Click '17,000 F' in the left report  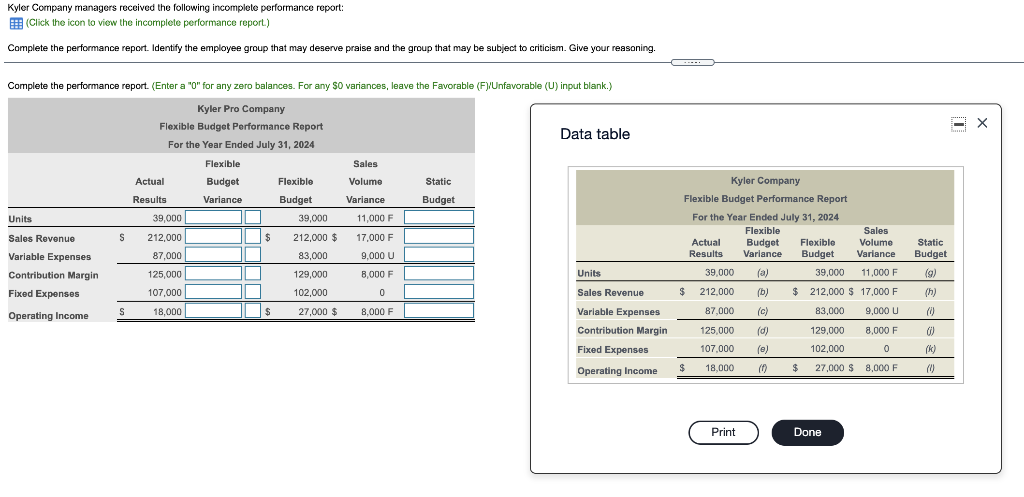pos(375,238)
